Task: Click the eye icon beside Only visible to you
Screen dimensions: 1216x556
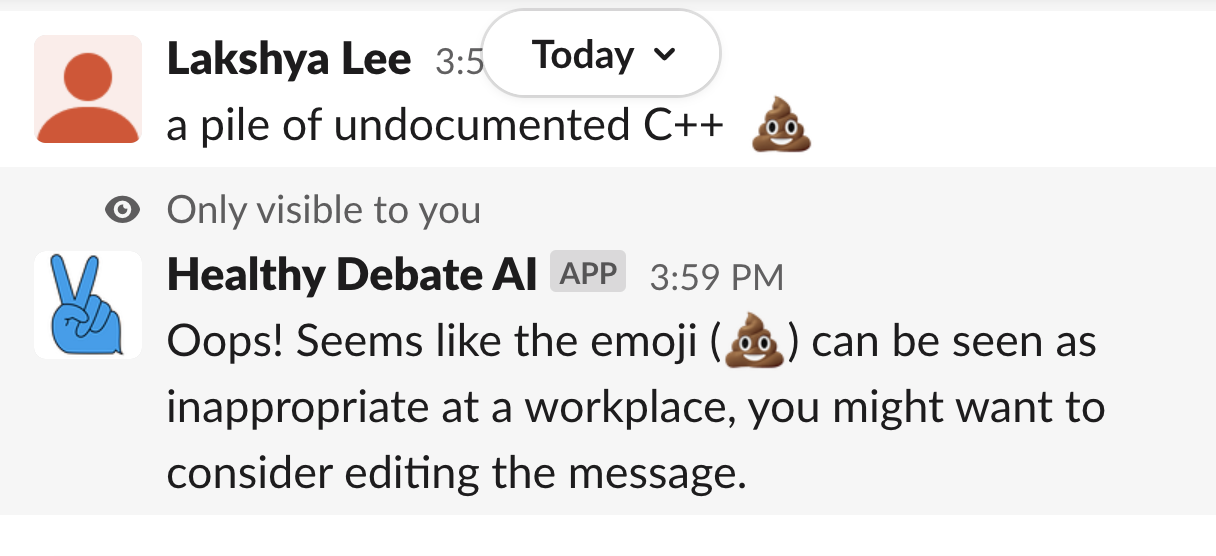Action: (122, 210)
